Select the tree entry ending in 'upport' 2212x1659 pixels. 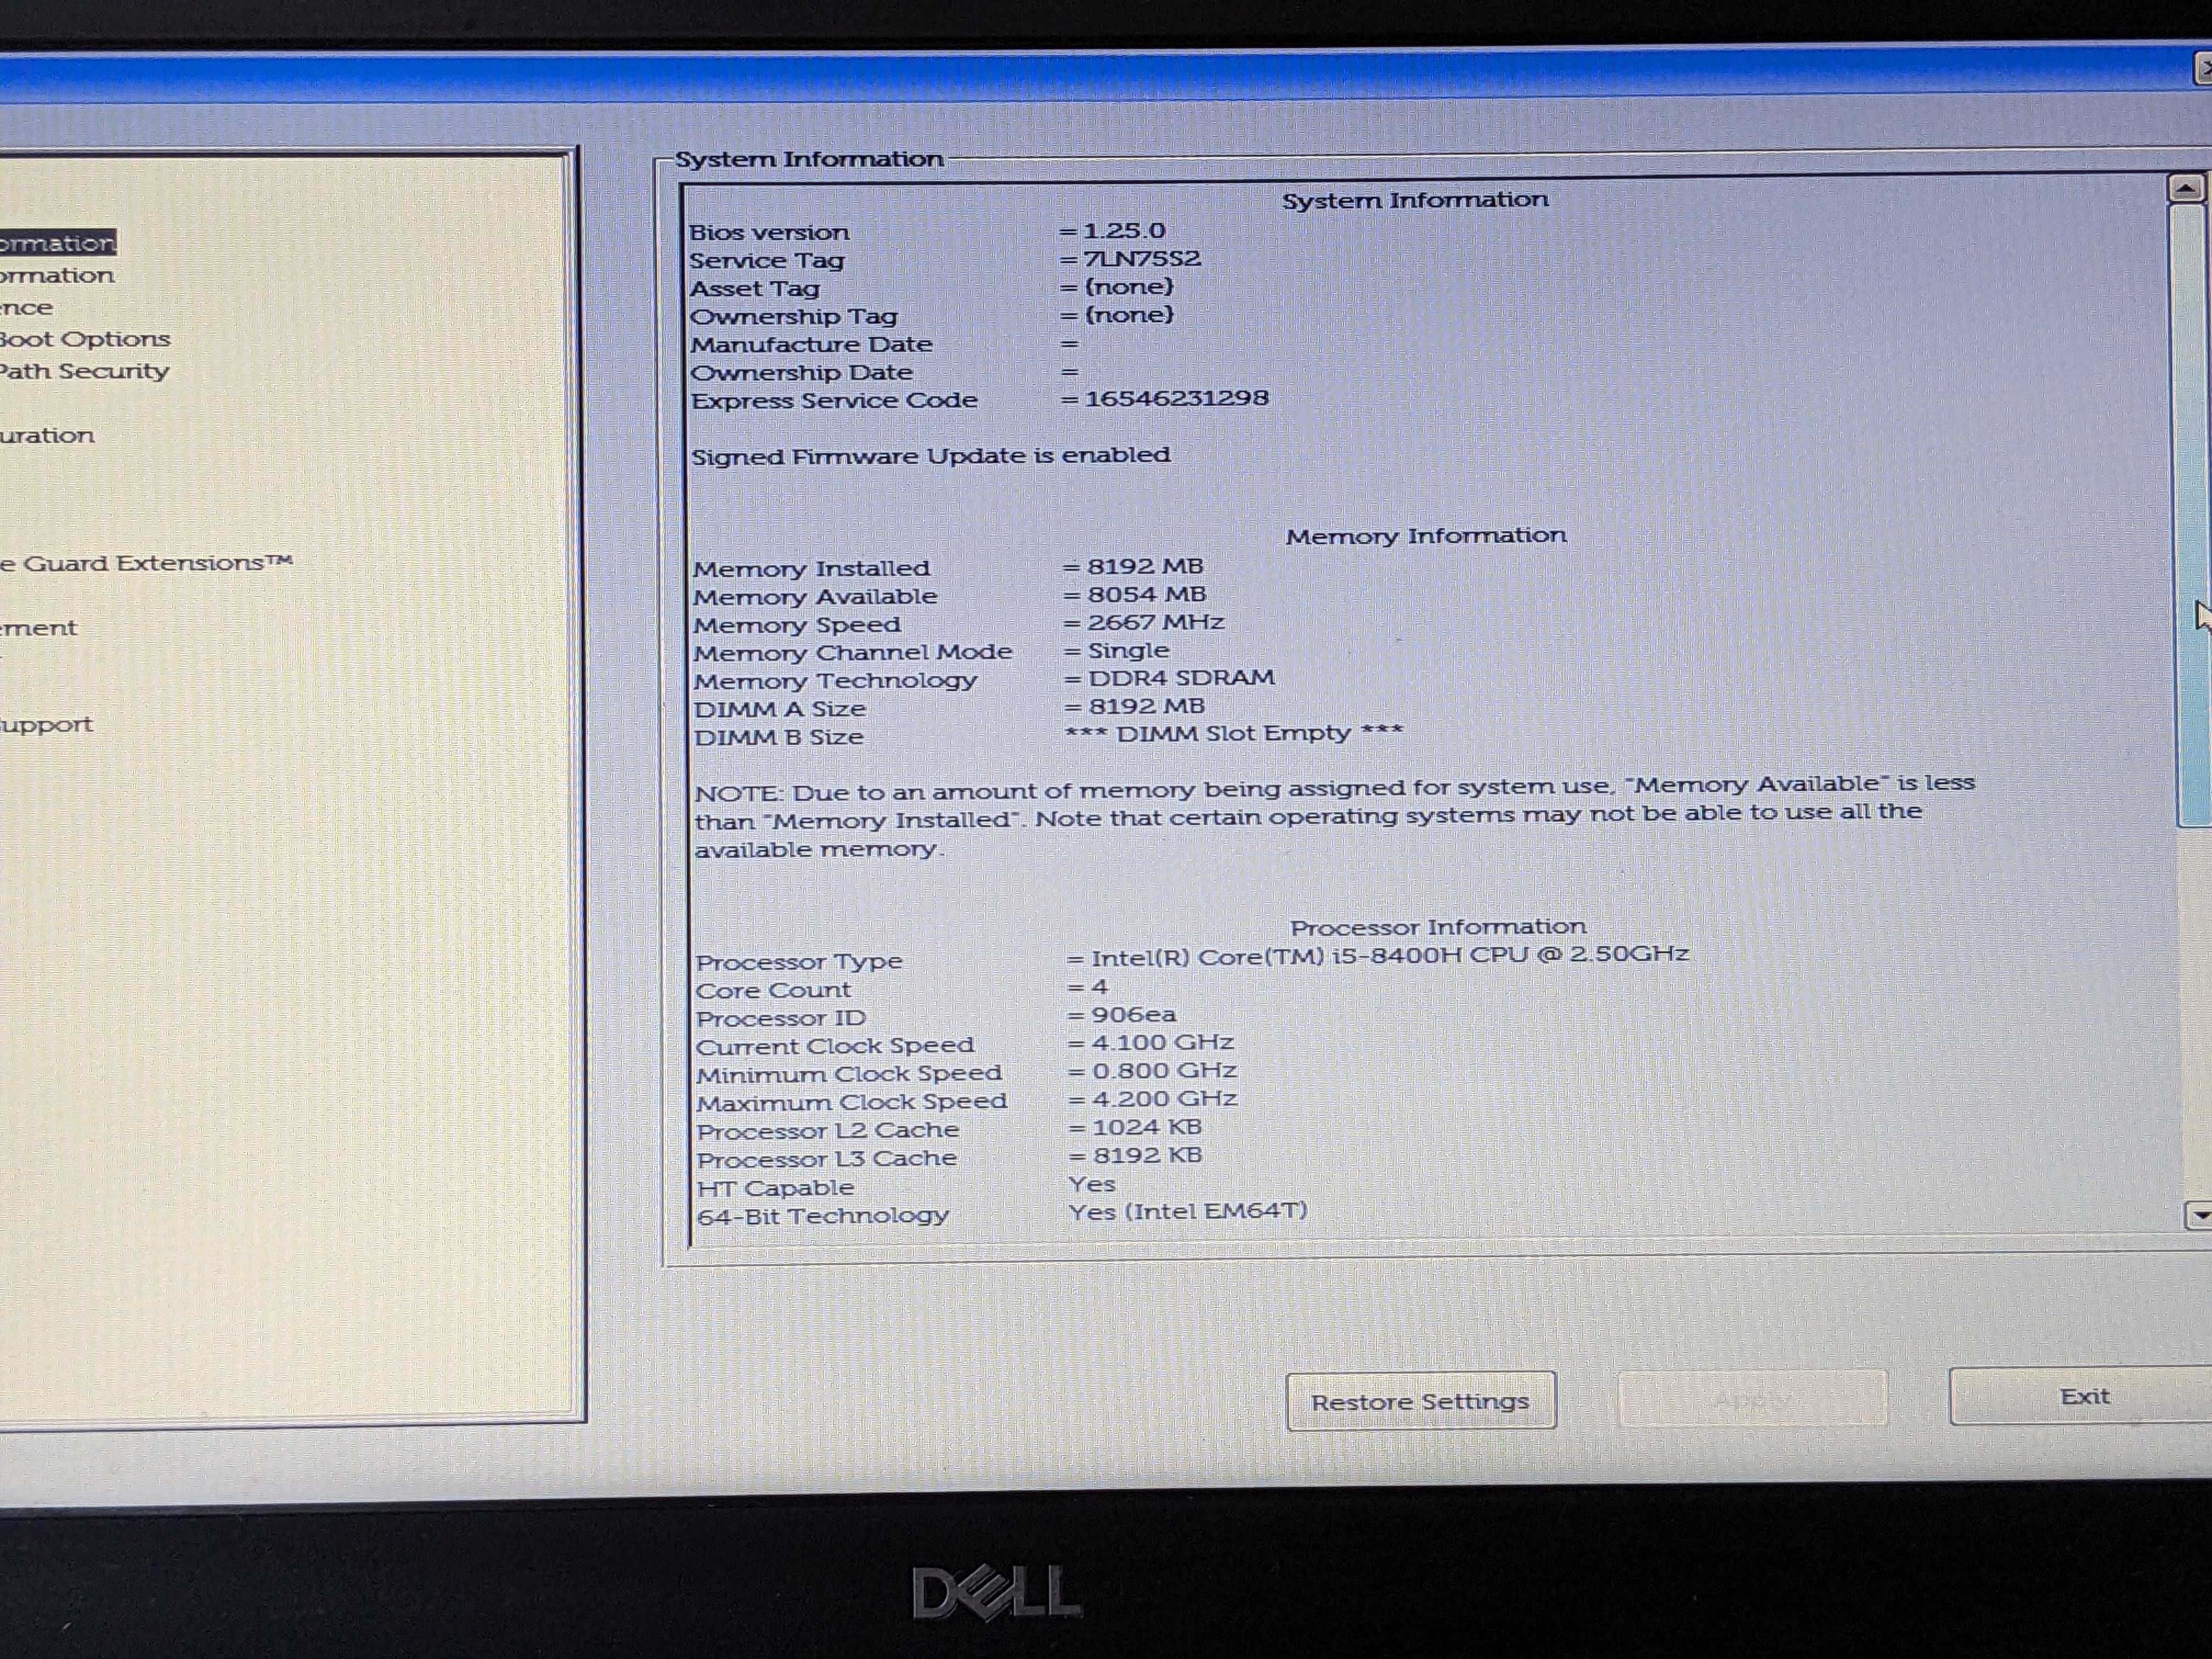46,724
